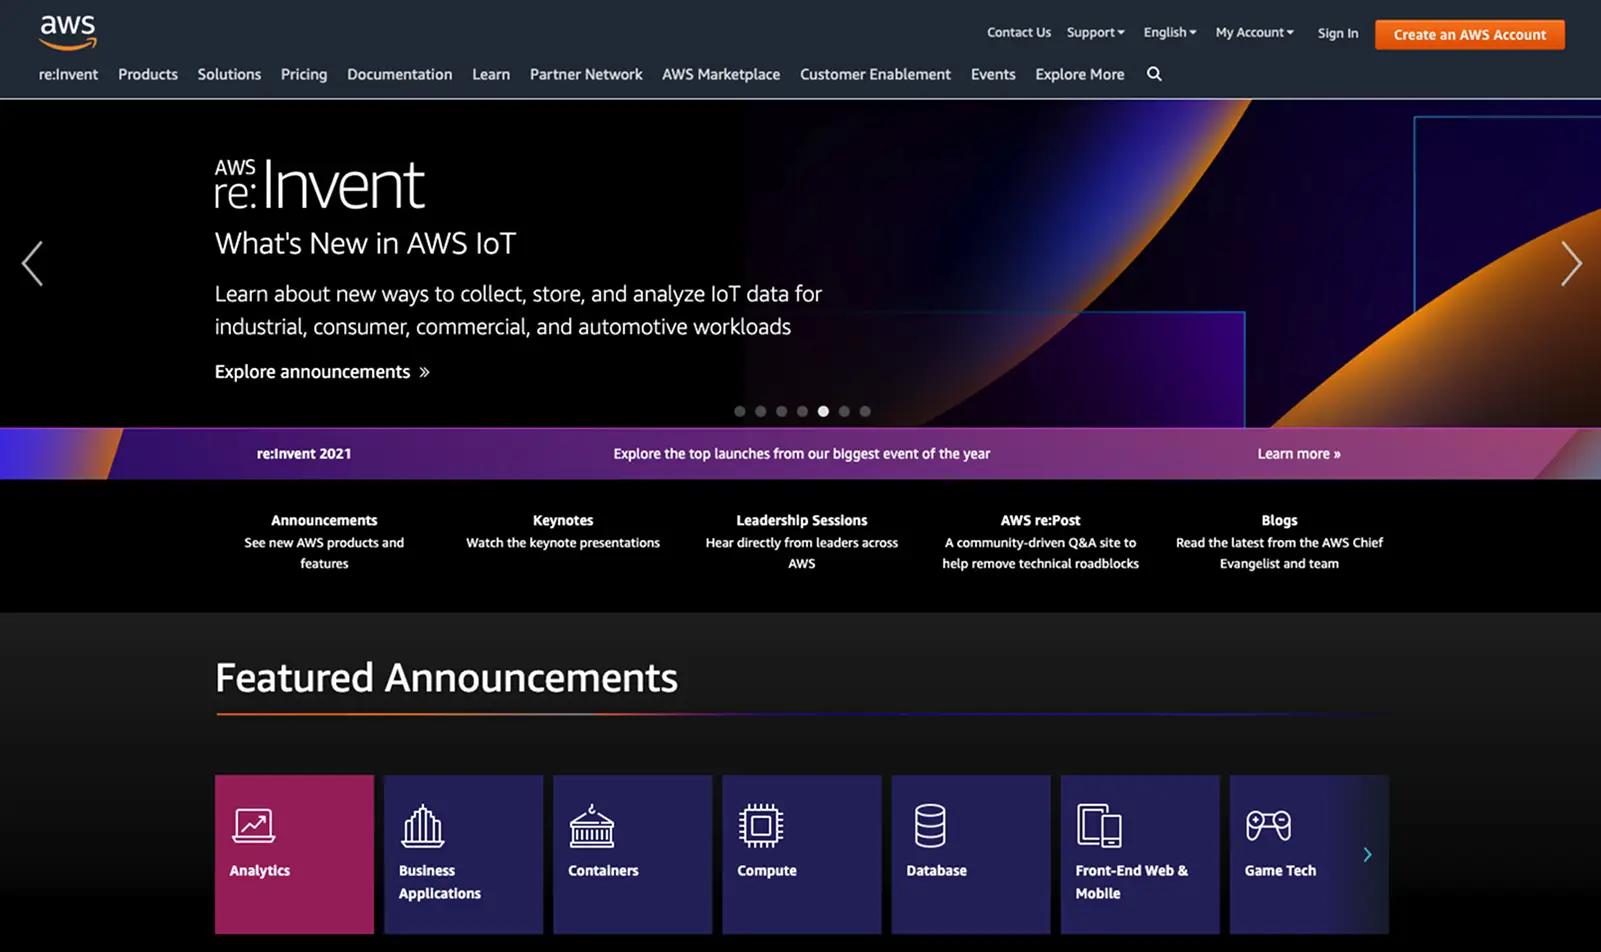Open Front-End Web & Mobile category
Viewport: 1601px width, 952px height.
pos(1139,853)
